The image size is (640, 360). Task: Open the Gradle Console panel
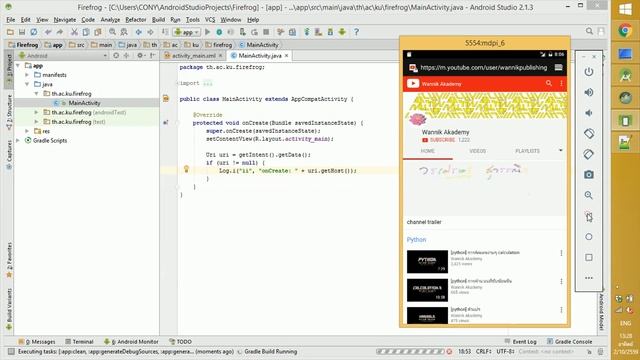pos(569,342)
